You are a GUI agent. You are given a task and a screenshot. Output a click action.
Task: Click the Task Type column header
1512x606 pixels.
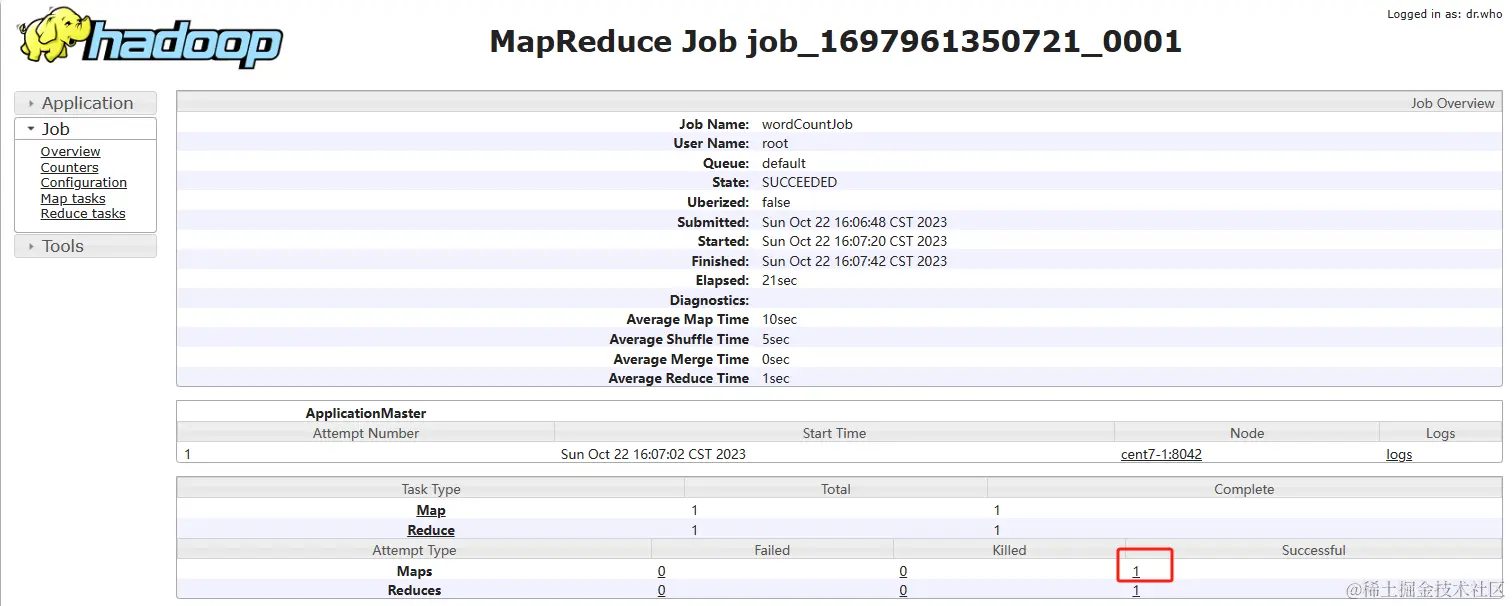(431, 489)
